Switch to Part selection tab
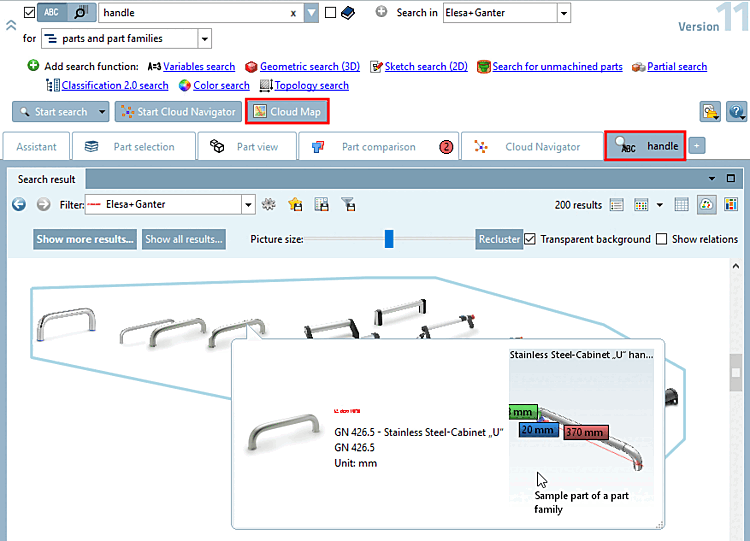Viewport: 750px width, 541px height. click(134, 147)
